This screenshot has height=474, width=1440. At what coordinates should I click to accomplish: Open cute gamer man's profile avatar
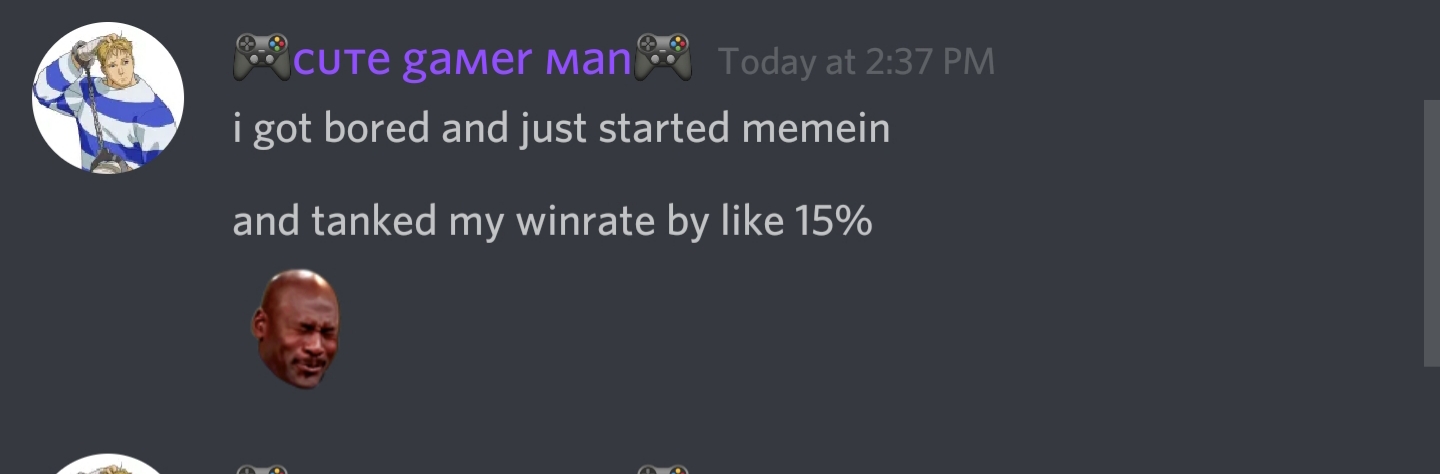pyautogui.click(x=108, y=98)
